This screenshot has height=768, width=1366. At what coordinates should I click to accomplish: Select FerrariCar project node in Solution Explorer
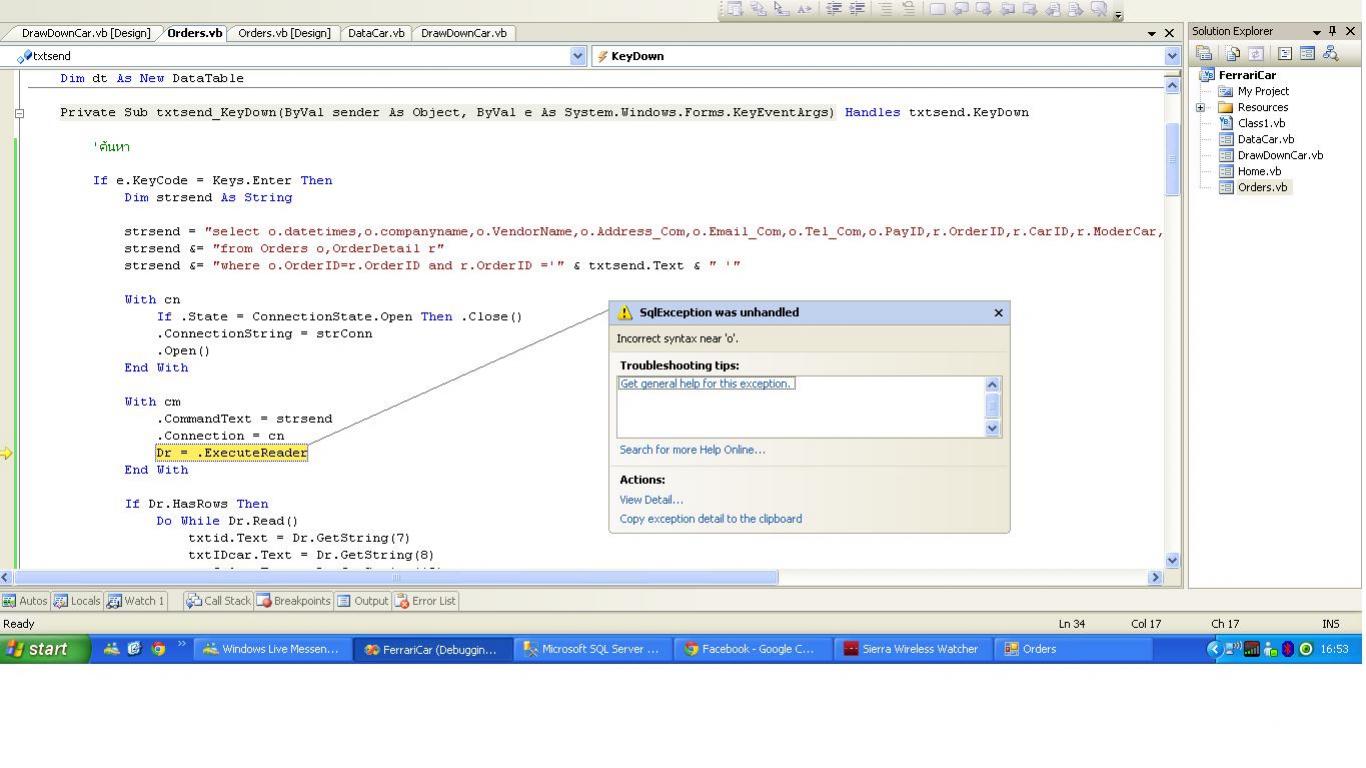click(x=1247, y=75)
